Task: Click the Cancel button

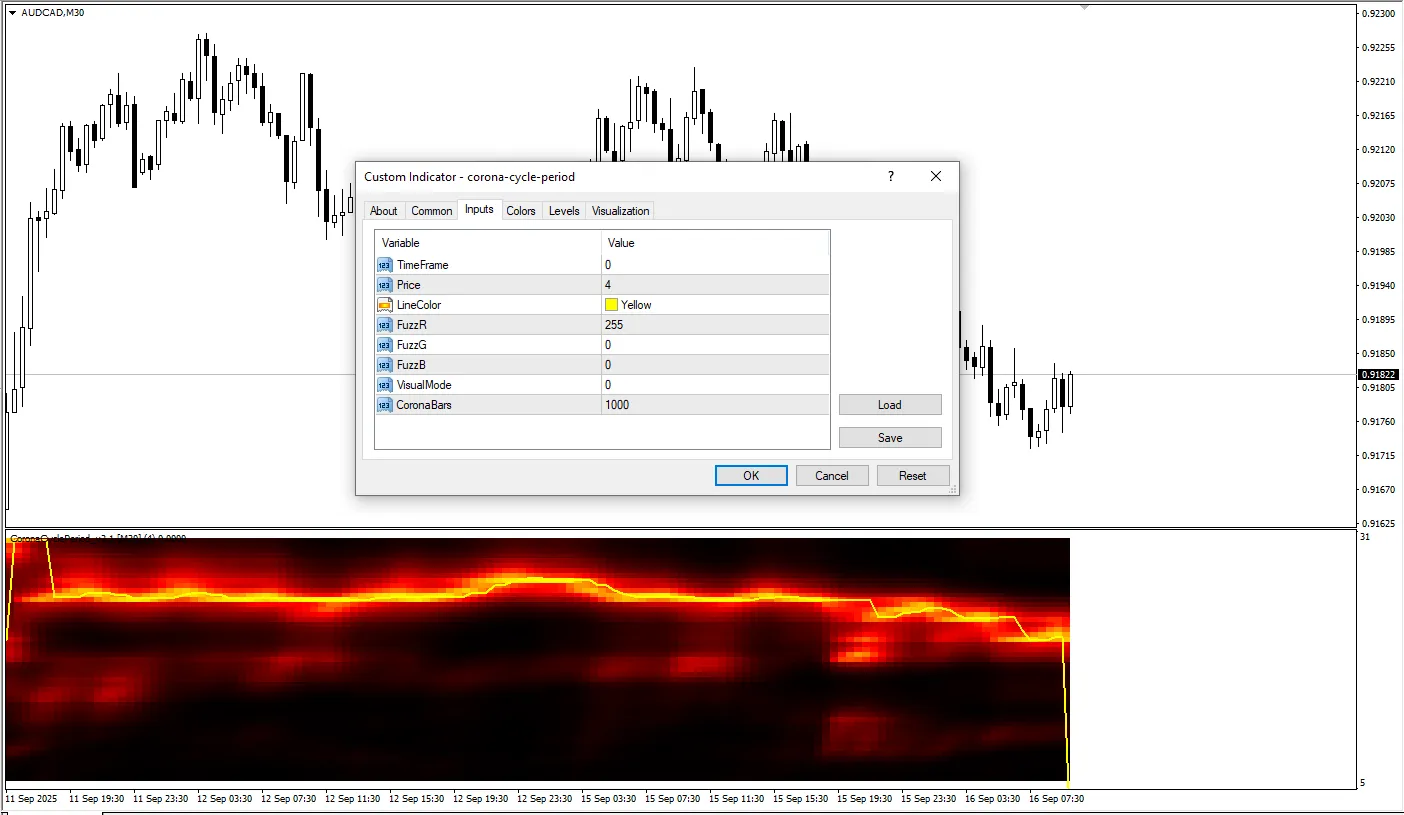Action: coord(832,476)
